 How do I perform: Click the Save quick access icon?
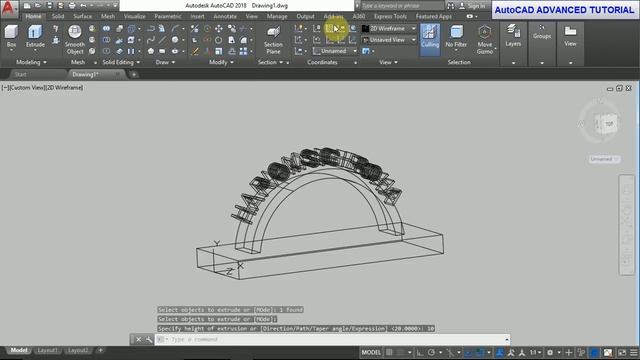pos(49,6)
